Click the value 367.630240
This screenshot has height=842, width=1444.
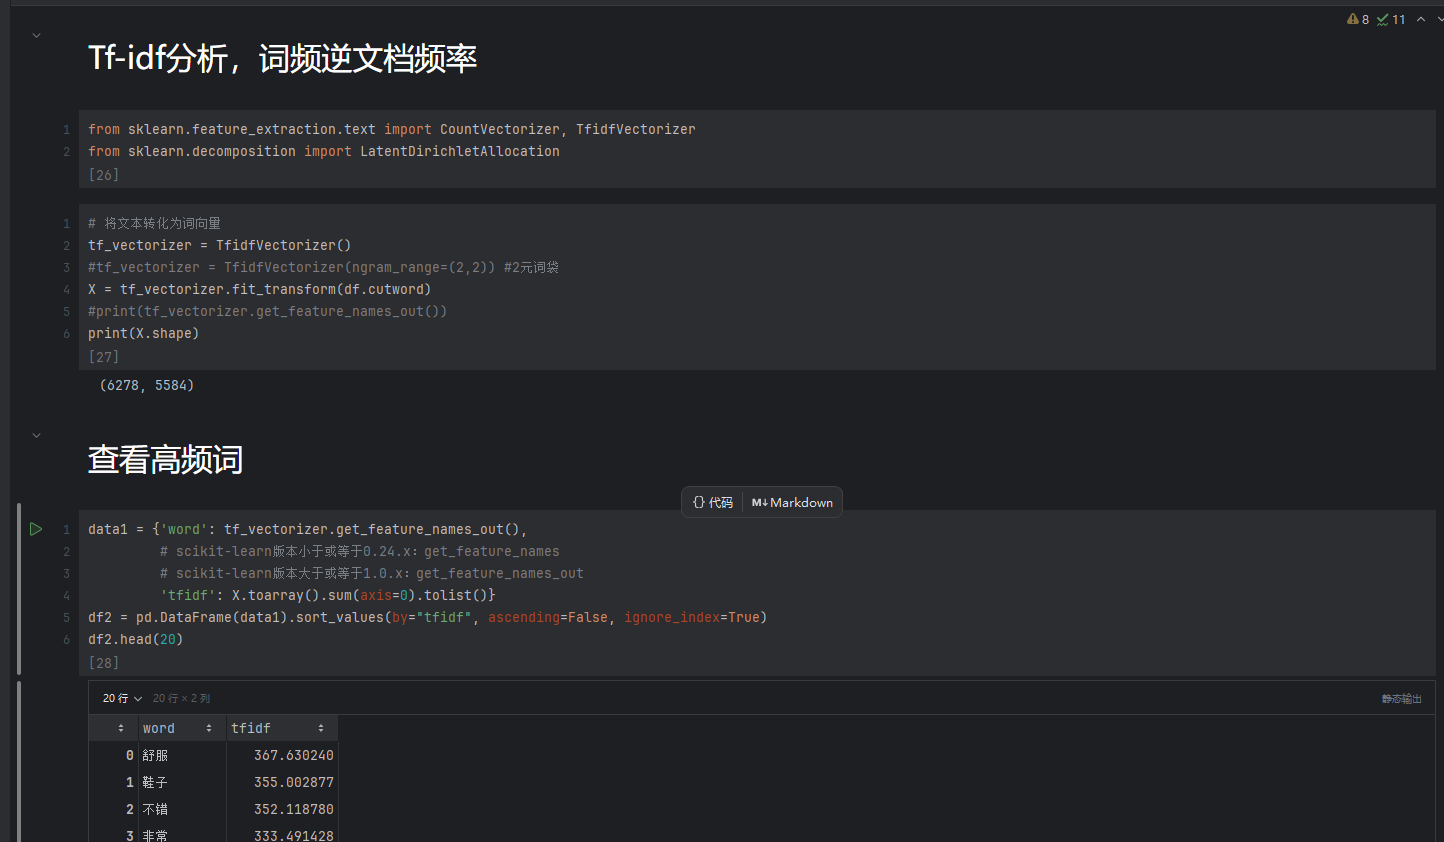[294, 755]
